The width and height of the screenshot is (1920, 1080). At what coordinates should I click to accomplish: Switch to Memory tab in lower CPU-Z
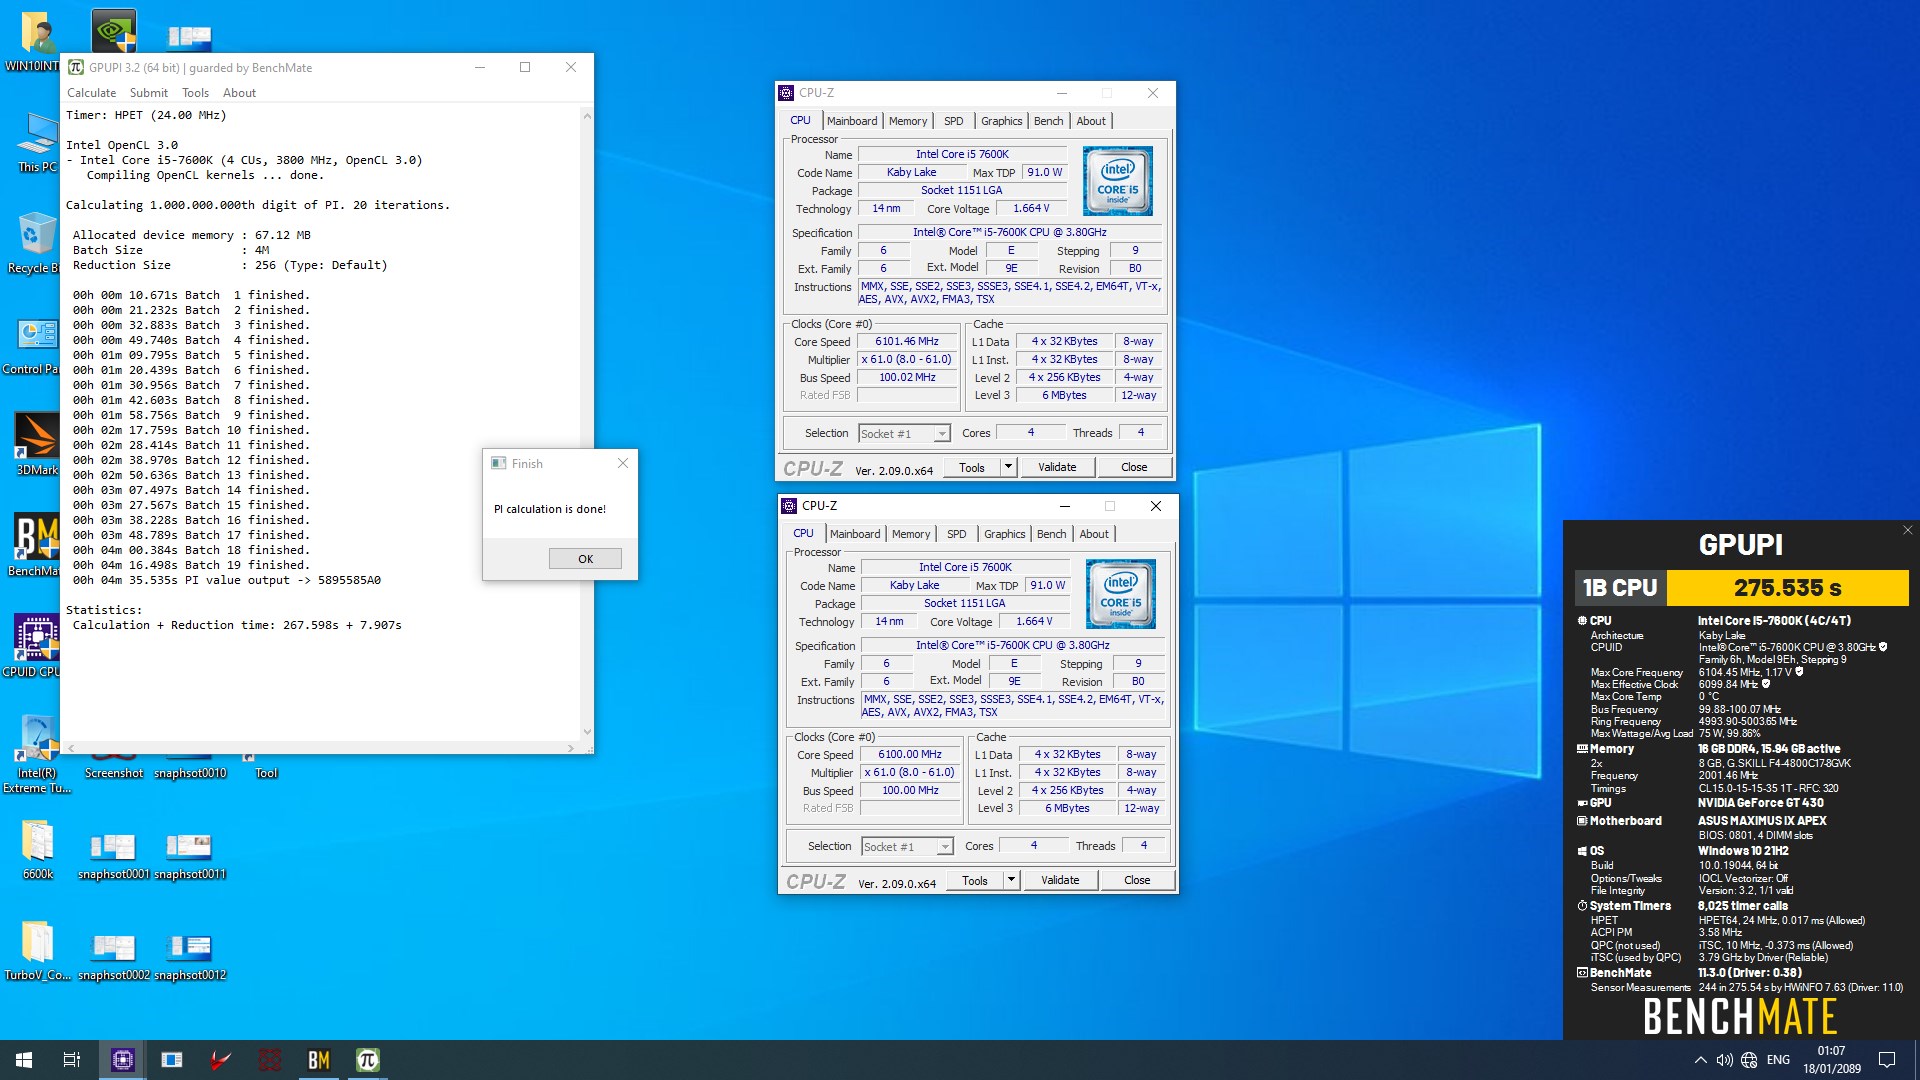coord(911,534)
